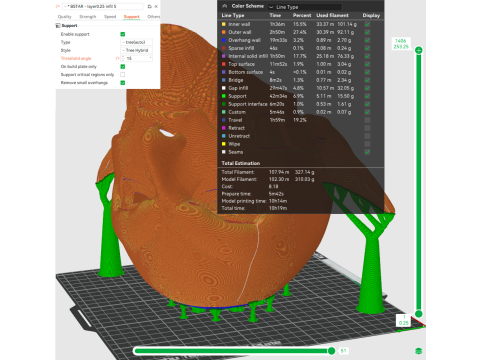
Task: Collapse the Color Scheme panel arrow icon
Action: pos(225,6)
